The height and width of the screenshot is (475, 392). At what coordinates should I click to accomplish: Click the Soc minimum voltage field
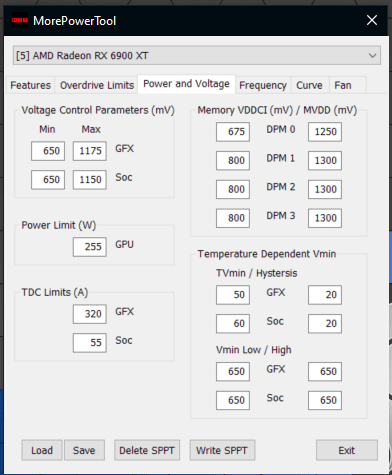pos(48,180)
